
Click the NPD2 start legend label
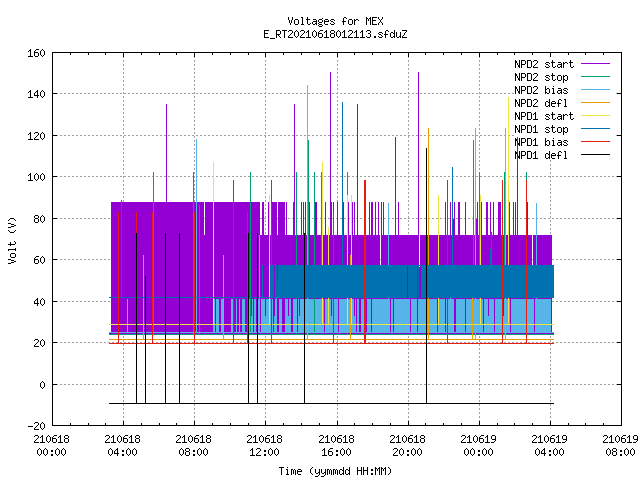[x=544, y=64]
